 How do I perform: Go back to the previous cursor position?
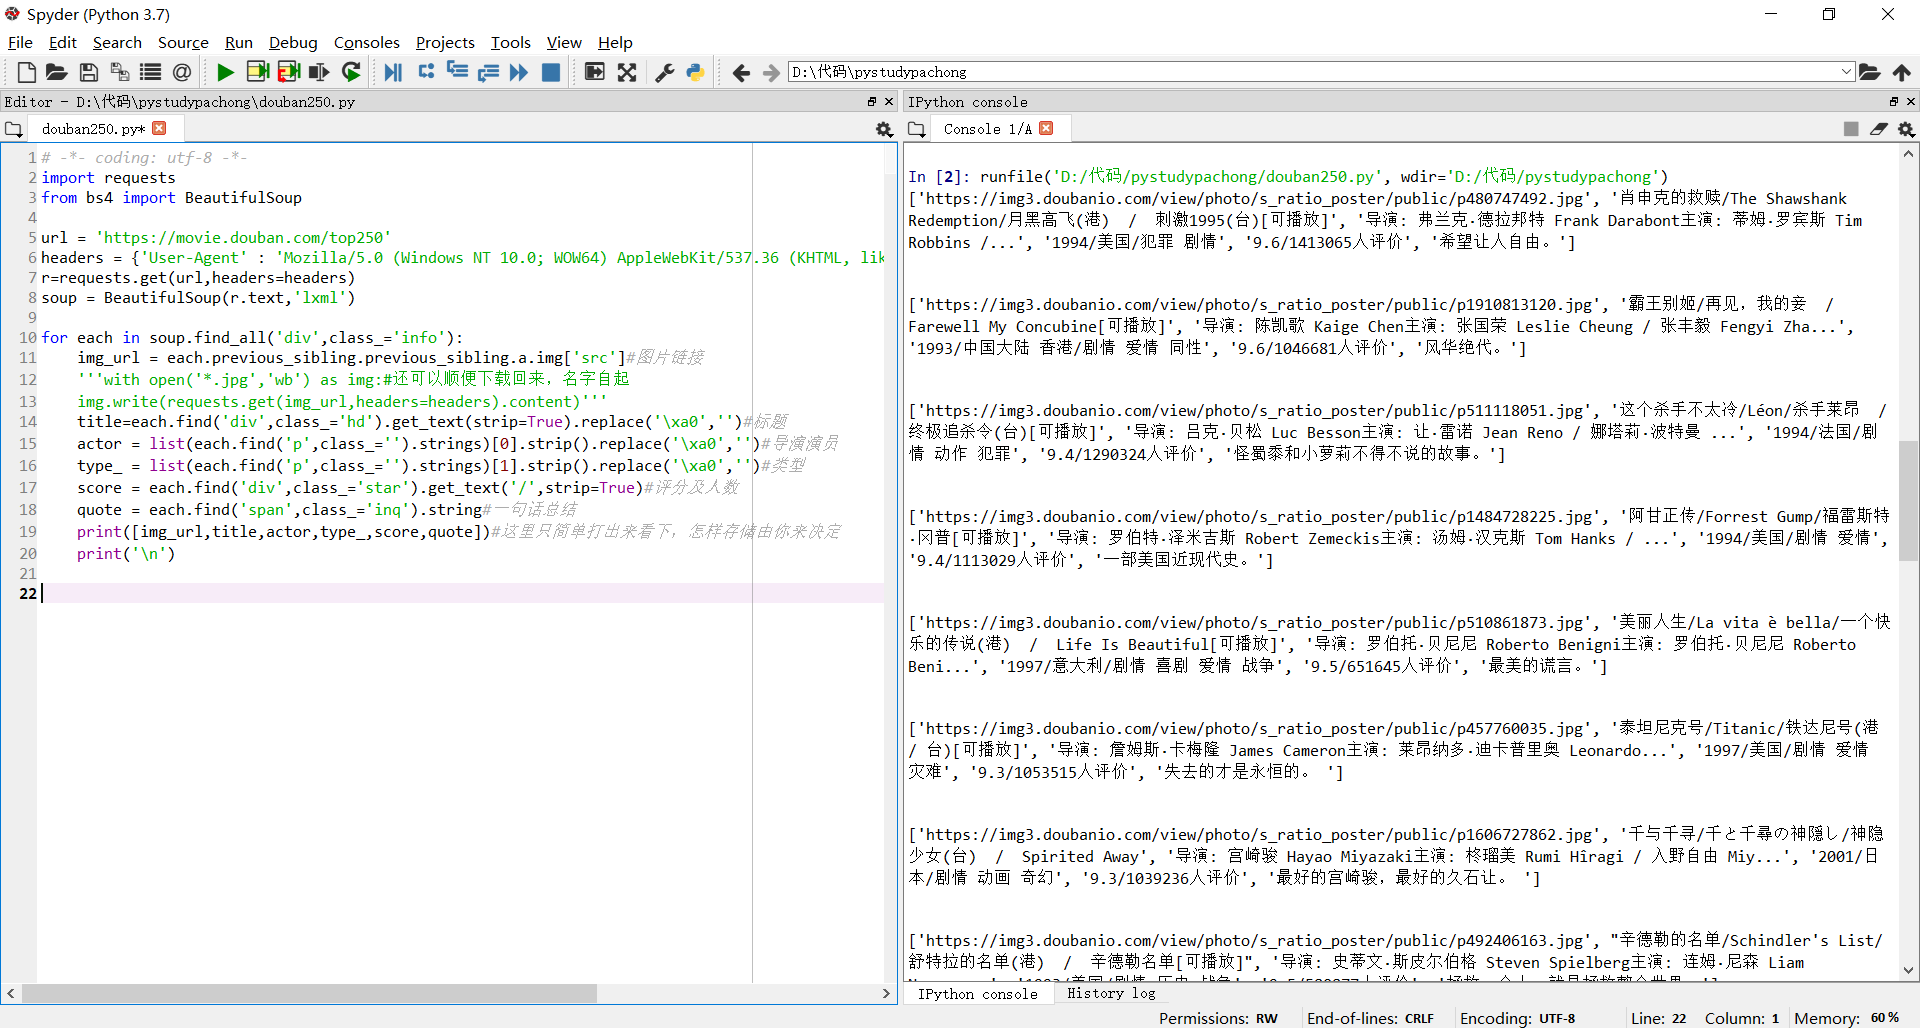pos(741,72)
